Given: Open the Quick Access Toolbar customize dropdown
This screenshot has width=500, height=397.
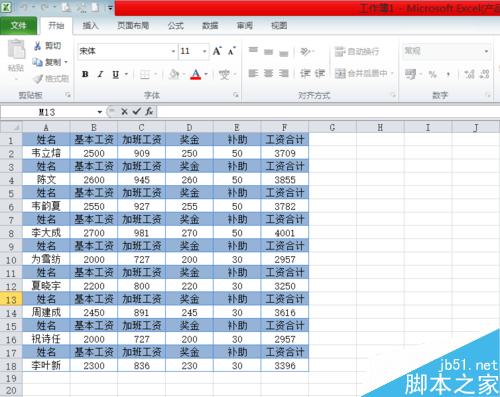Looking at the screenshot, I should (x=110, y=7).
